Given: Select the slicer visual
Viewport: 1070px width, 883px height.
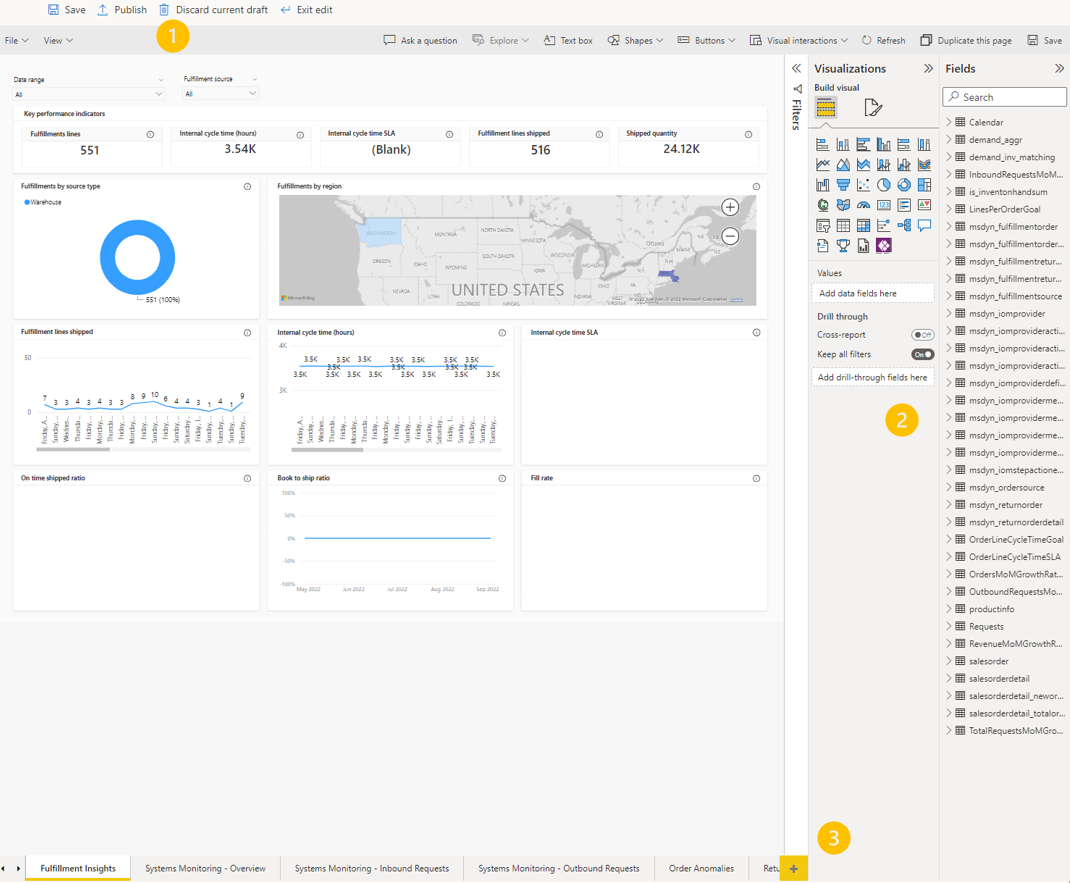Looking at the screenshot, I should coord(822,225).
